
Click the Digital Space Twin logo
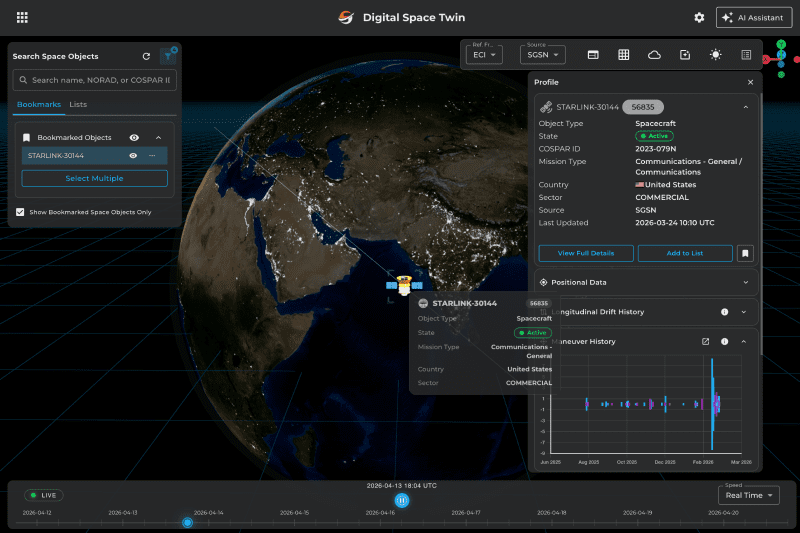click(346, 17)
